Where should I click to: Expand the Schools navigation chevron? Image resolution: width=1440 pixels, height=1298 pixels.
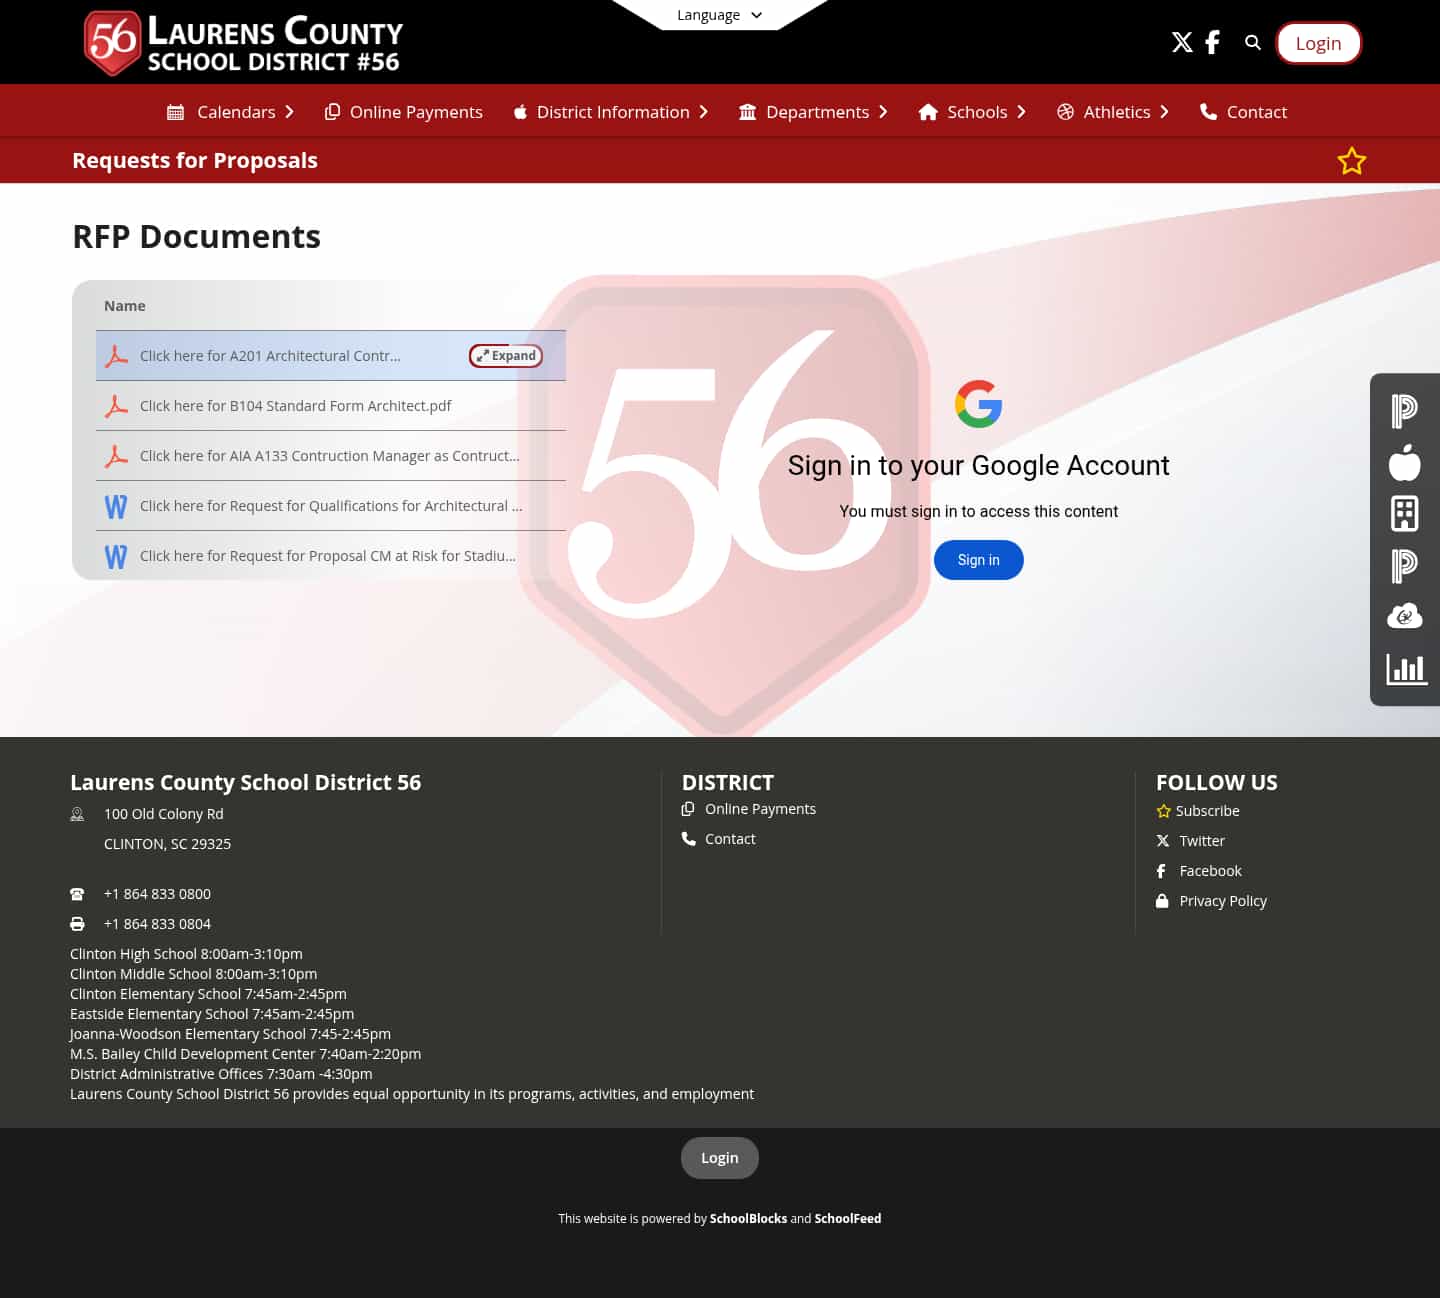coord(1022,112)
